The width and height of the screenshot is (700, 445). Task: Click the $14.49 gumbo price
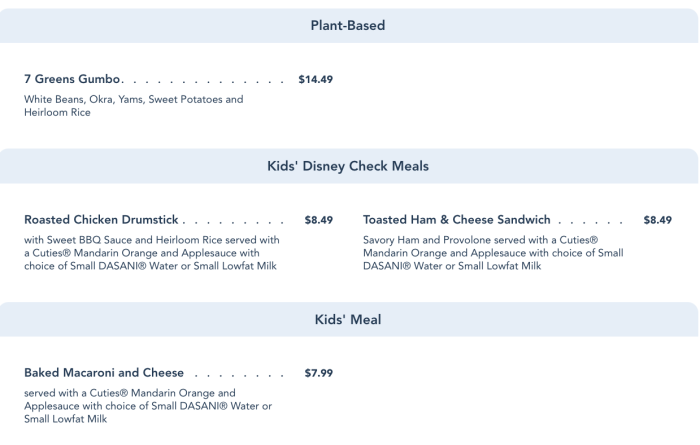(x=316, y=79)
